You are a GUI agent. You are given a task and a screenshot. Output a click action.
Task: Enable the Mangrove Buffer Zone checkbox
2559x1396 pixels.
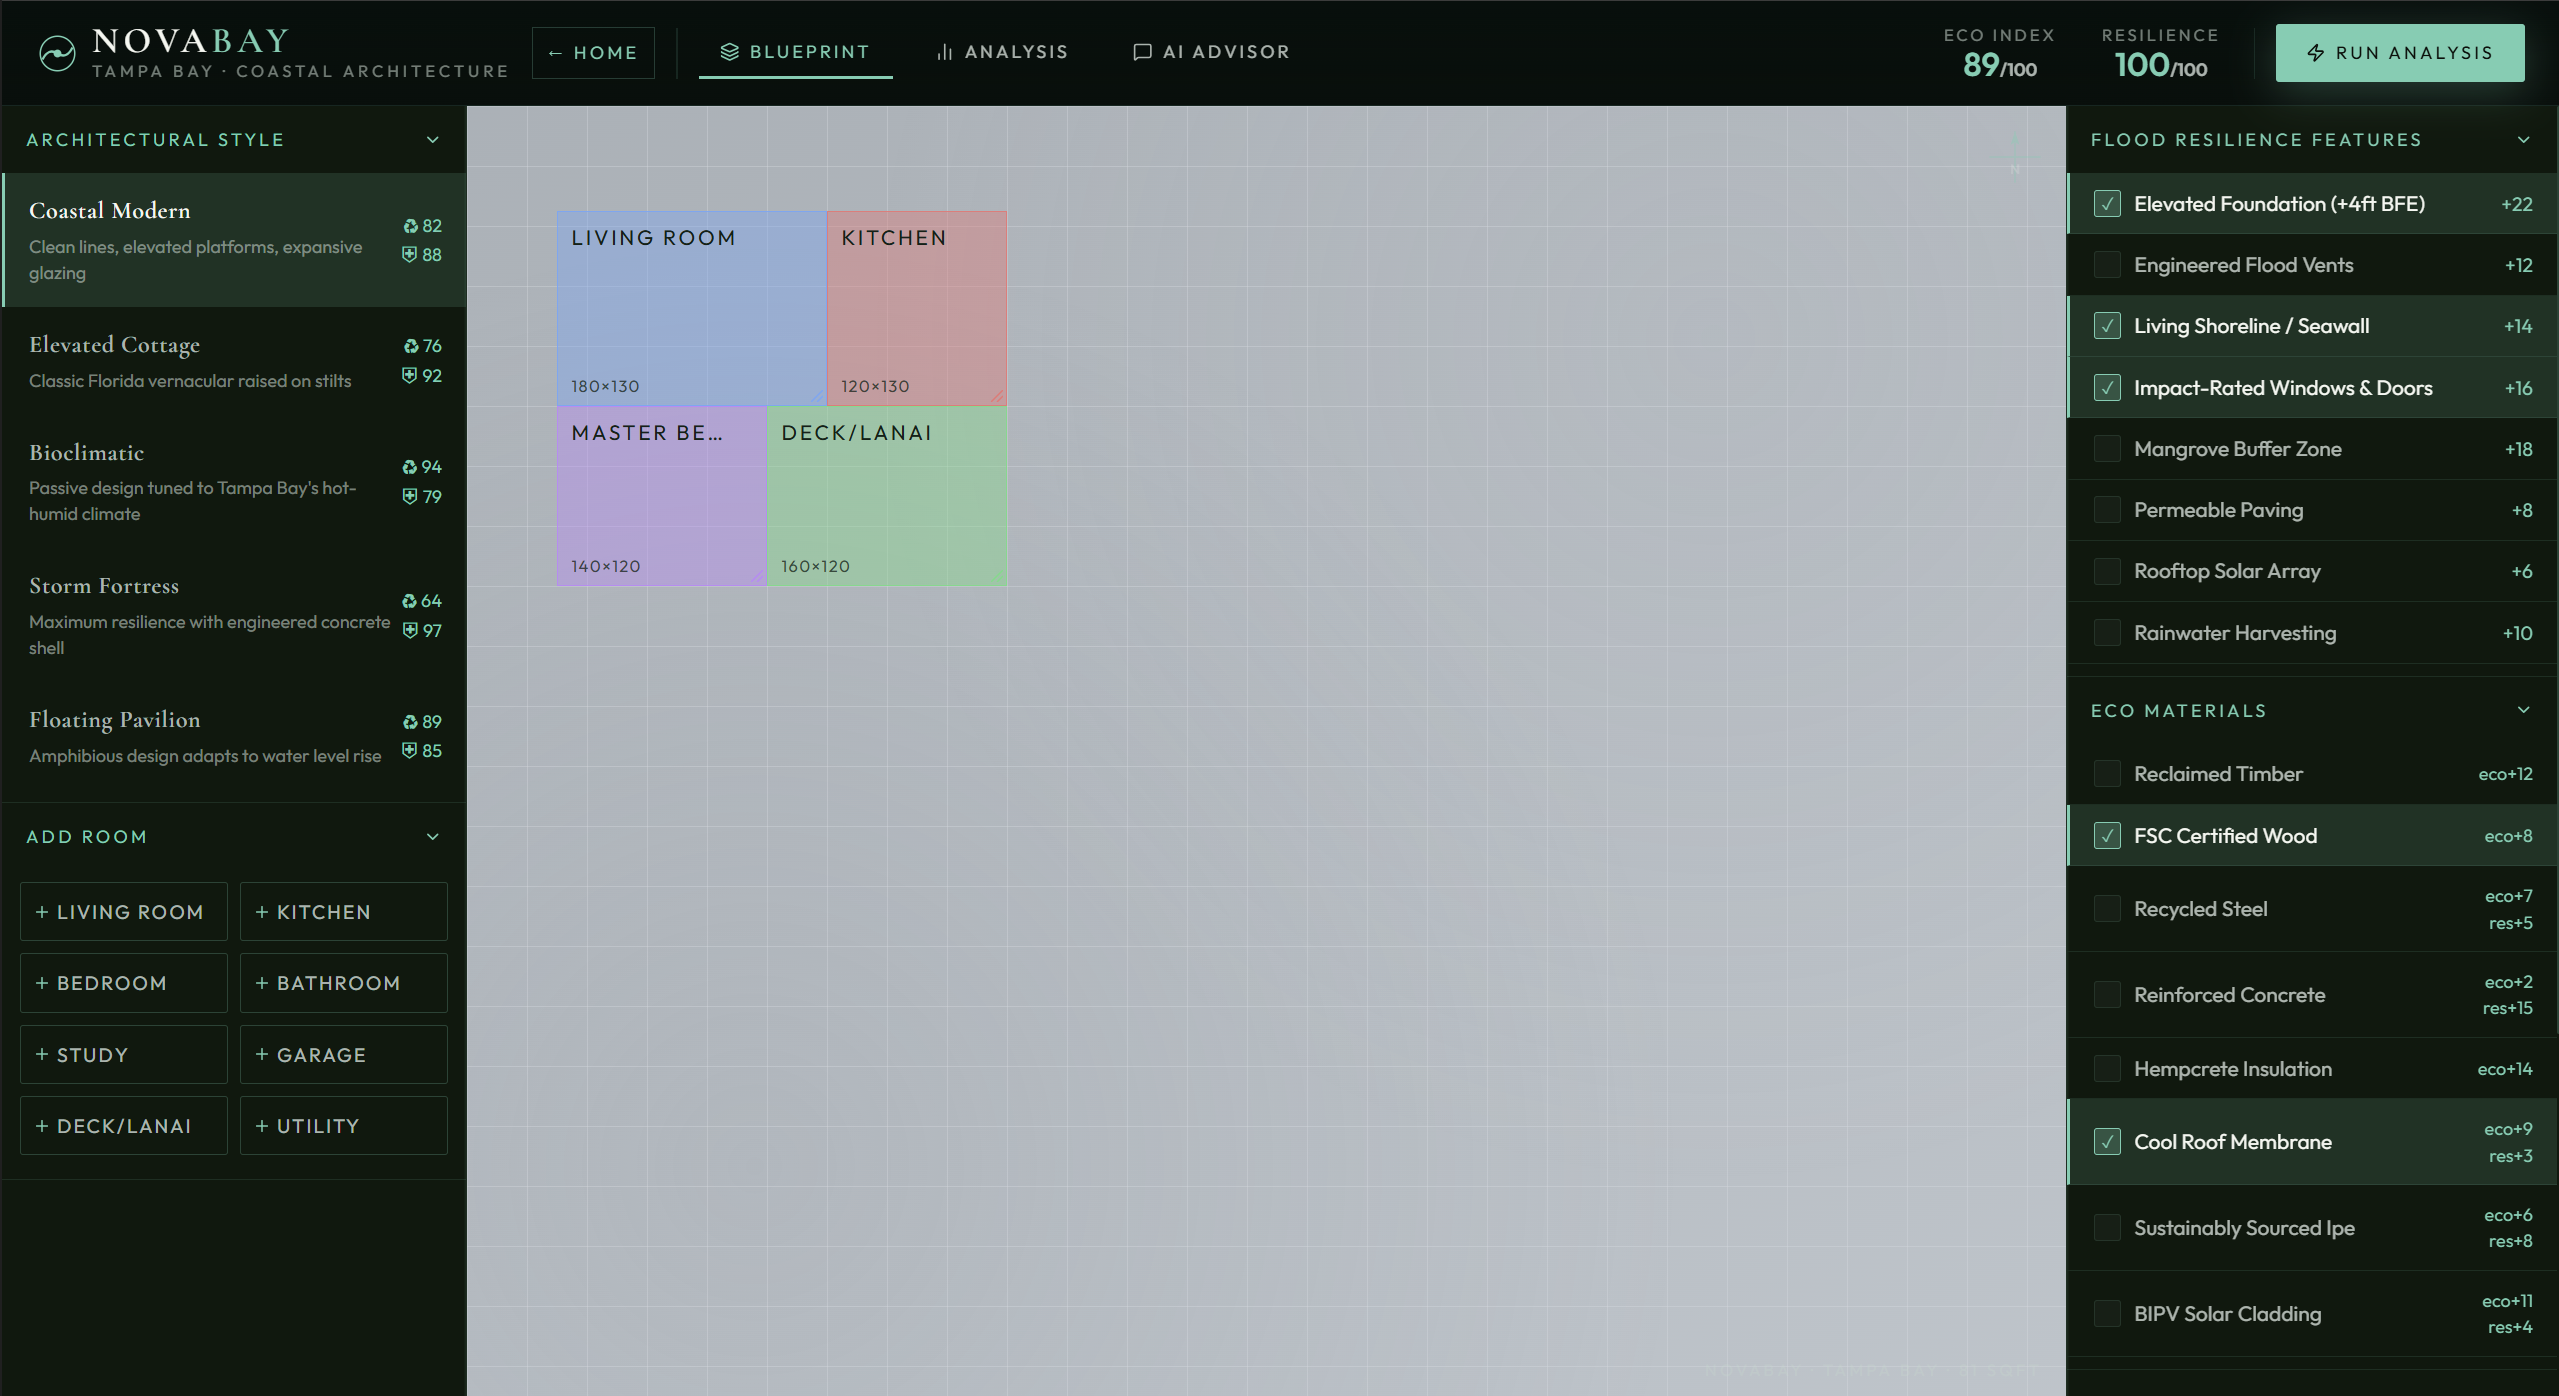[x=2107, y=449]
